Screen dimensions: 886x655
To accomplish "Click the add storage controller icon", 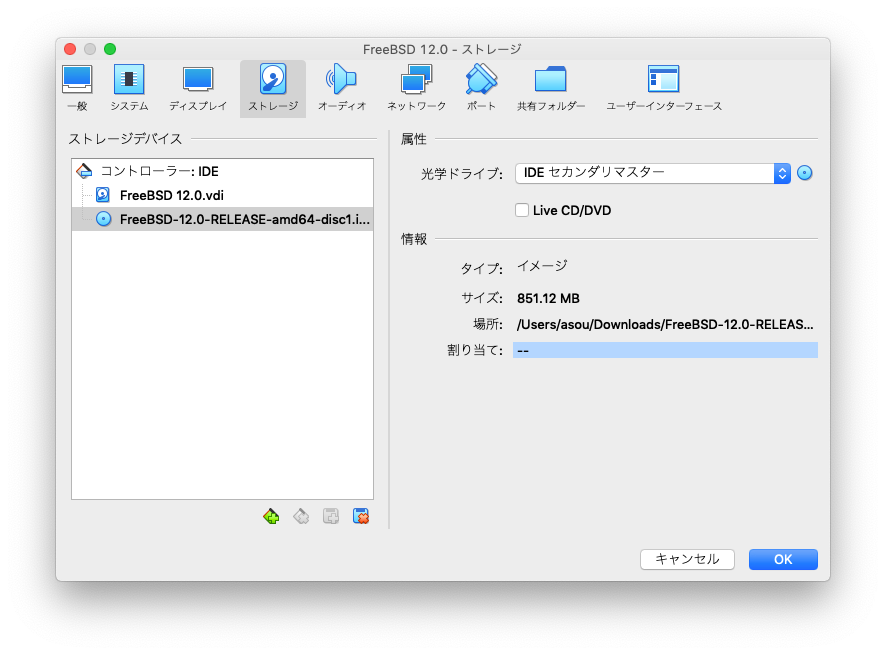I will 271,516.
